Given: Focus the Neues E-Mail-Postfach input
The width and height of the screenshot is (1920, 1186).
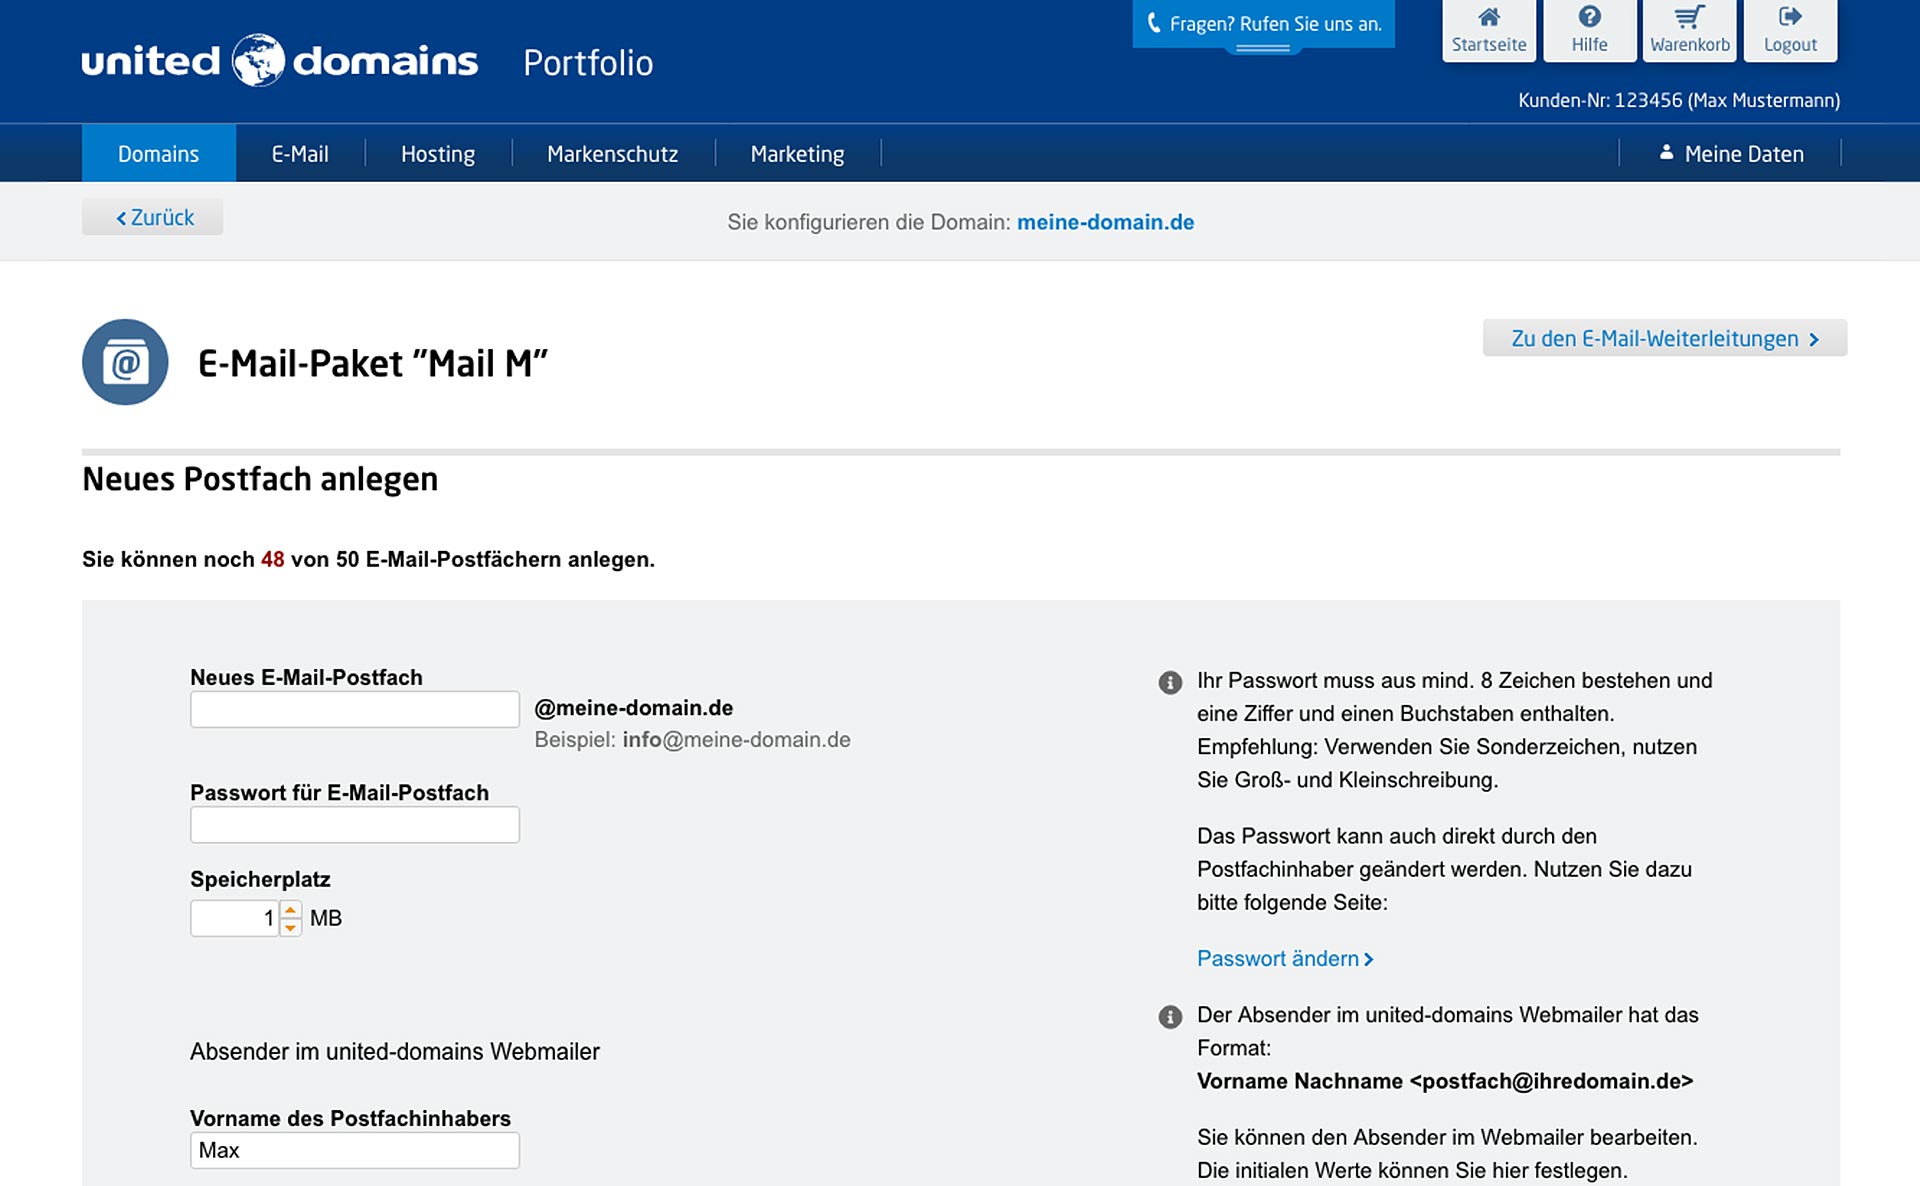Looking at the screenshot, I should 355,709.
